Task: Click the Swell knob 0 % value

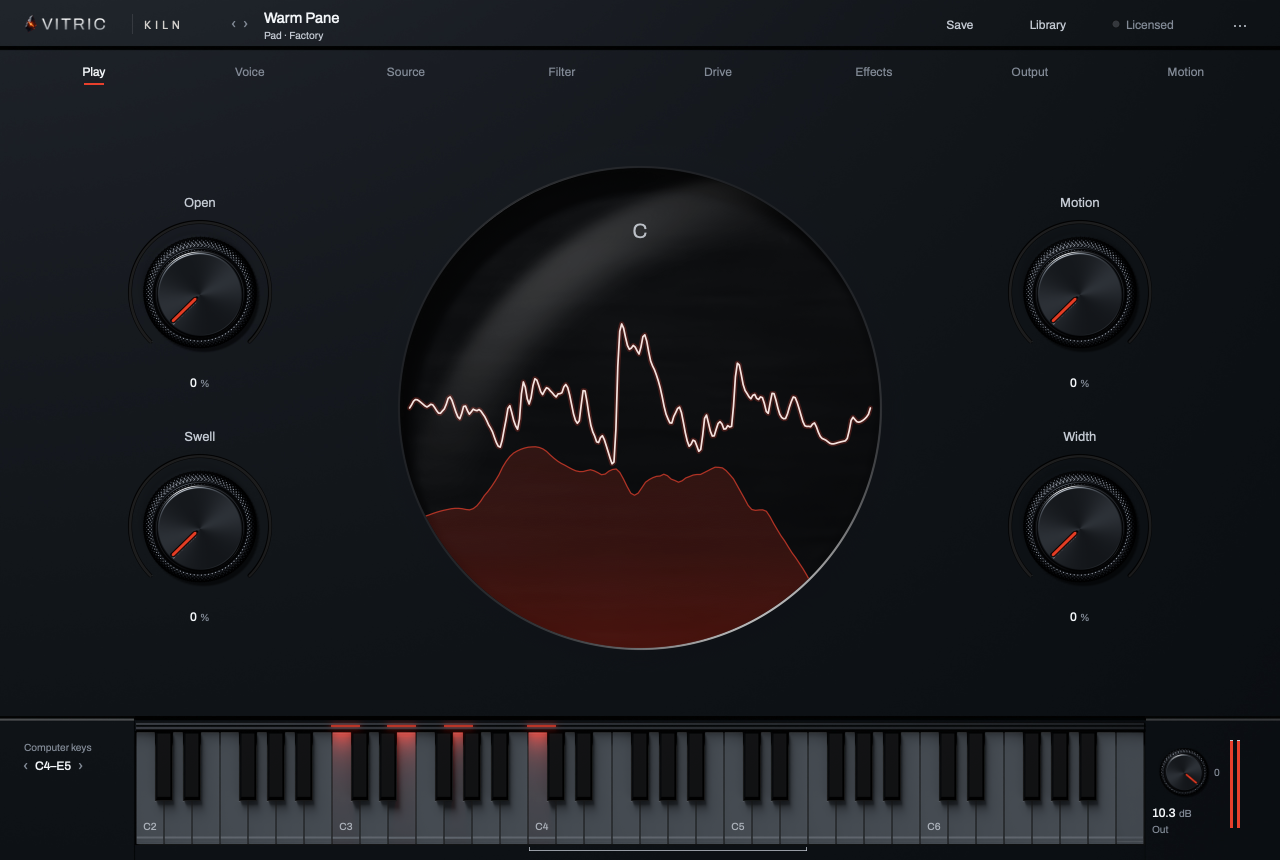Action: (200, 617)
